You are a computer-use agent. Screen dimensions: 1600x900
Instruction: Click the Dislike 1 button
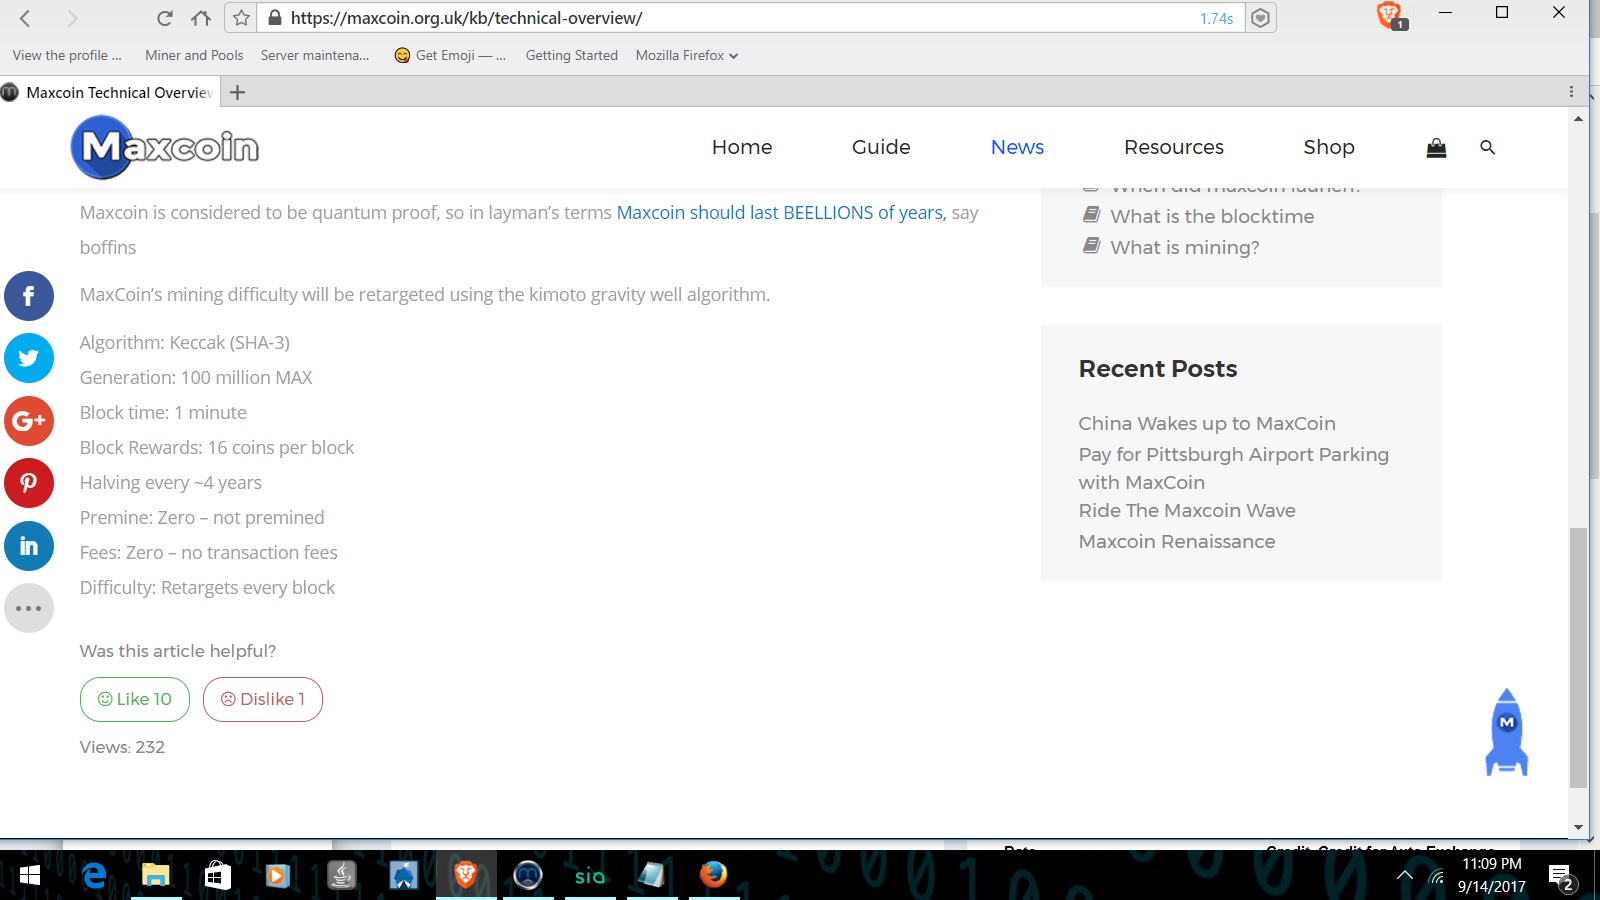[x=263, y=699]
